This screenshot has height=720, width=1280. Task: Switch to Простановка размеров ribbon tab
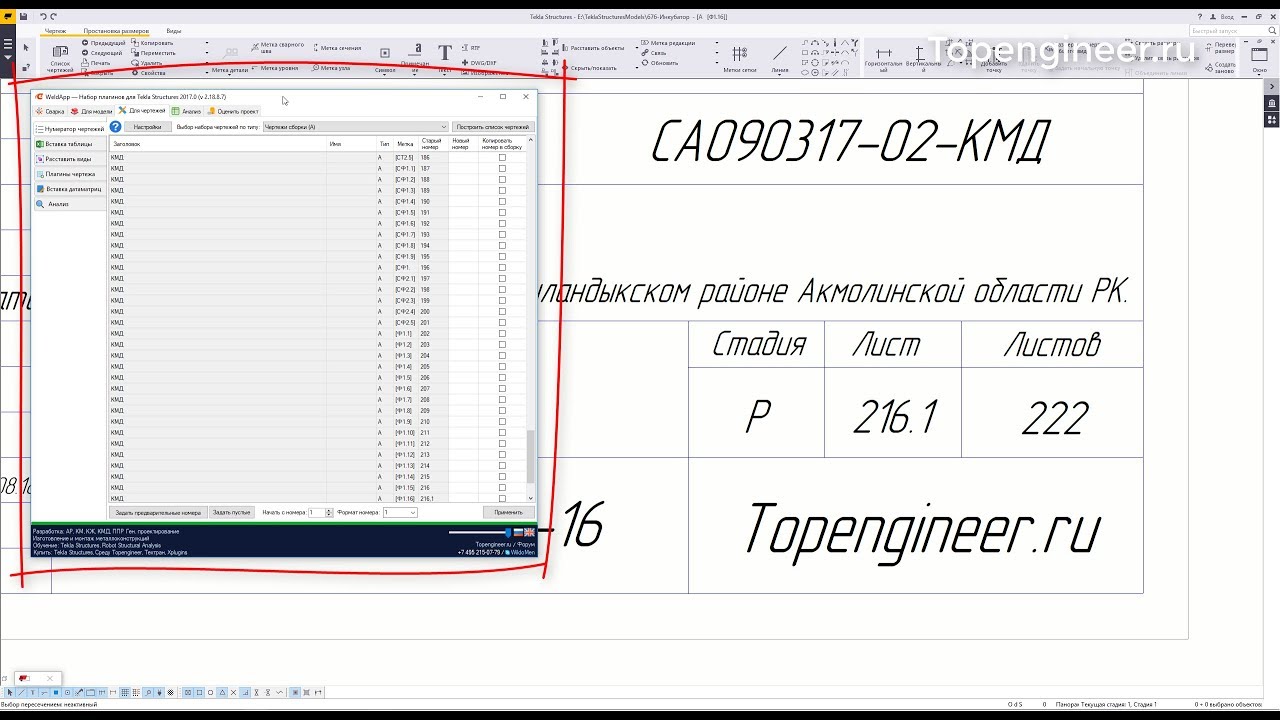click(x=116, y=31)
